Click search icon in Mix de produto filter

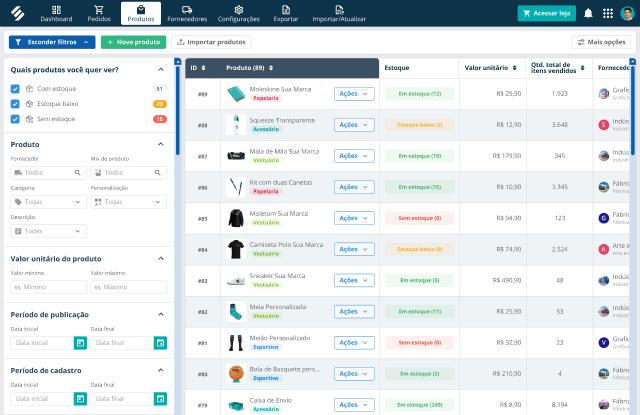(158, 173)
